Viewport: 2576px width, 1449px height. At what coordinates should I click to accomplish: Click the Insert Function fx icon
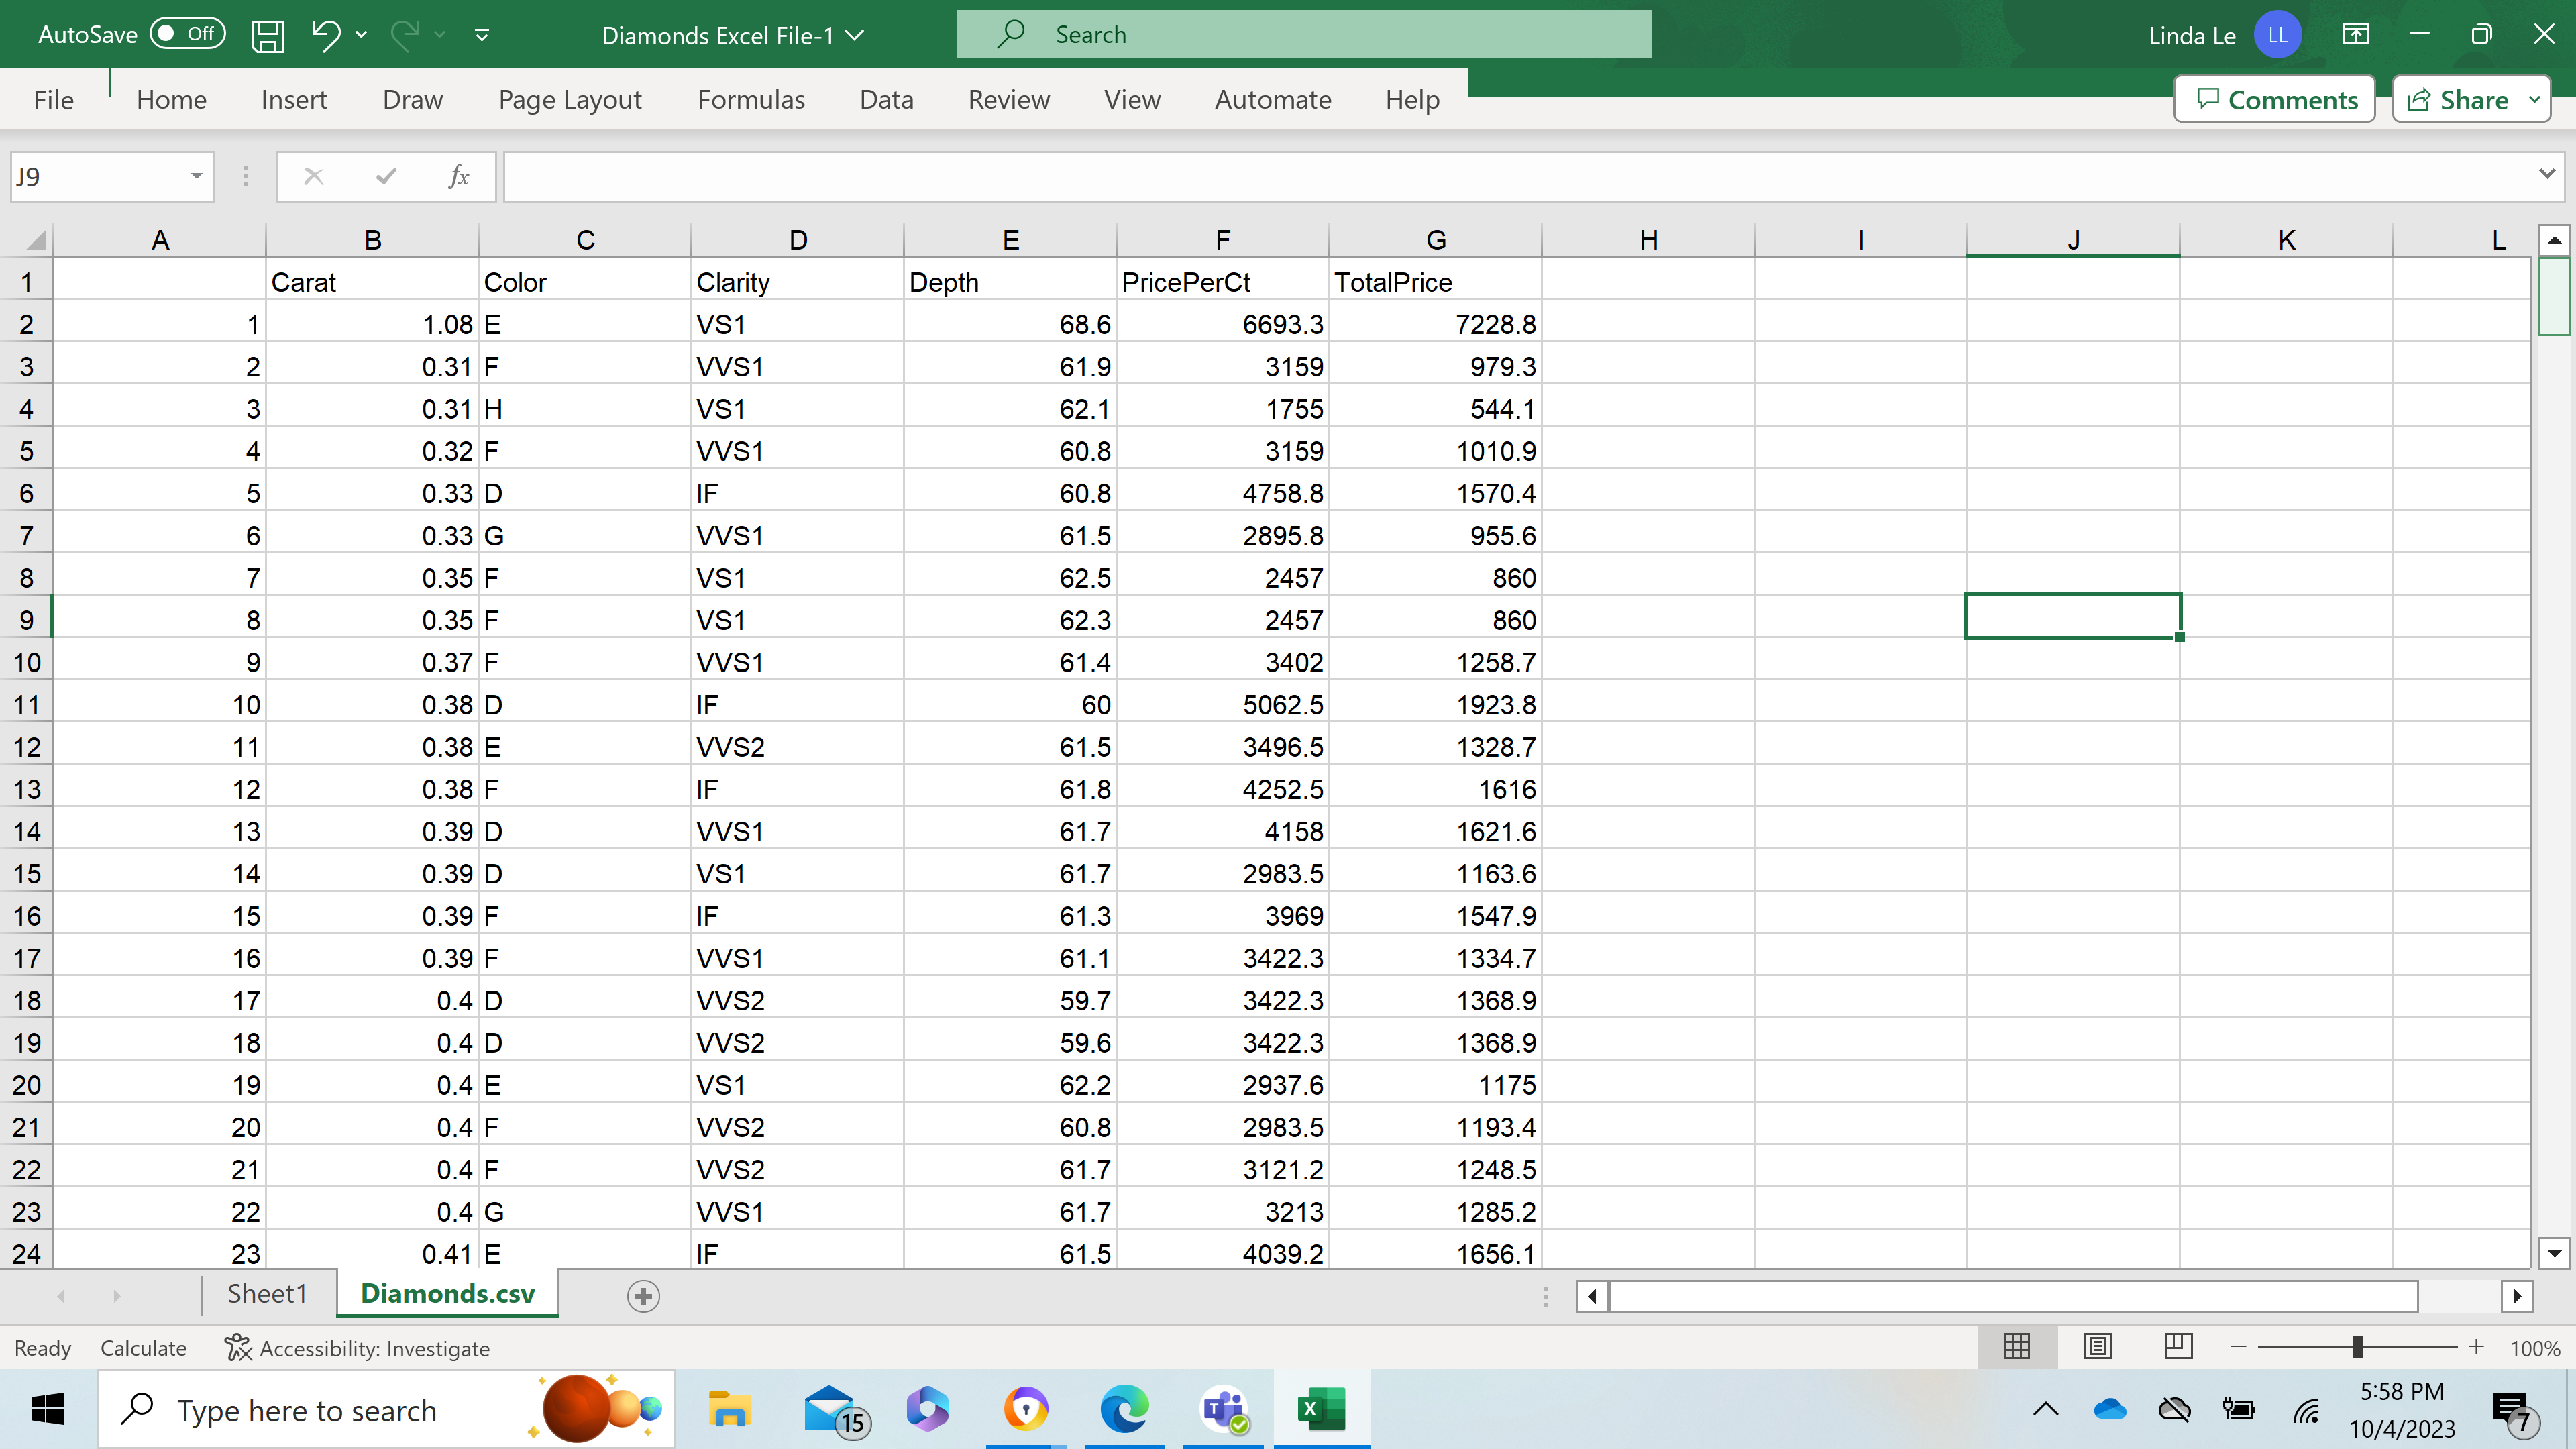(459, 177)
